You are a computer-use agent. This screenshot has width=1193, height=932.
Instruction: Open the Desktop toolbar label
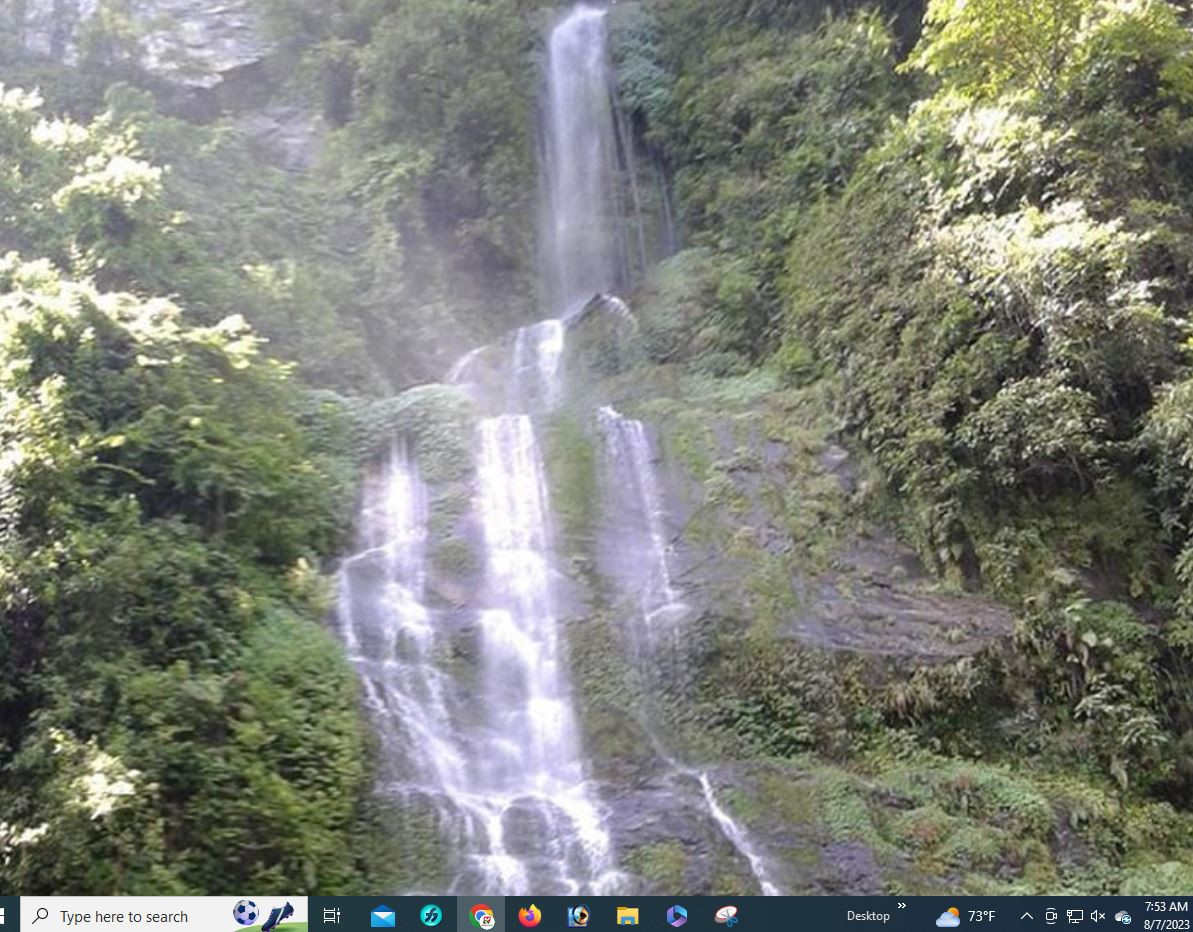point(867,916)
